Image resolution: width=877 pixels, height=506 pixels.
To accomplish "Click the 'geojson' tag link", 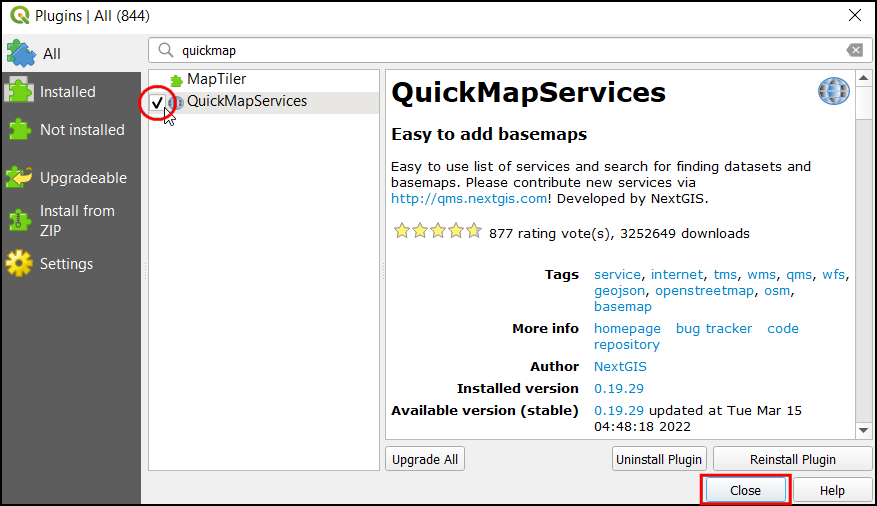I will tap(620, 291).
